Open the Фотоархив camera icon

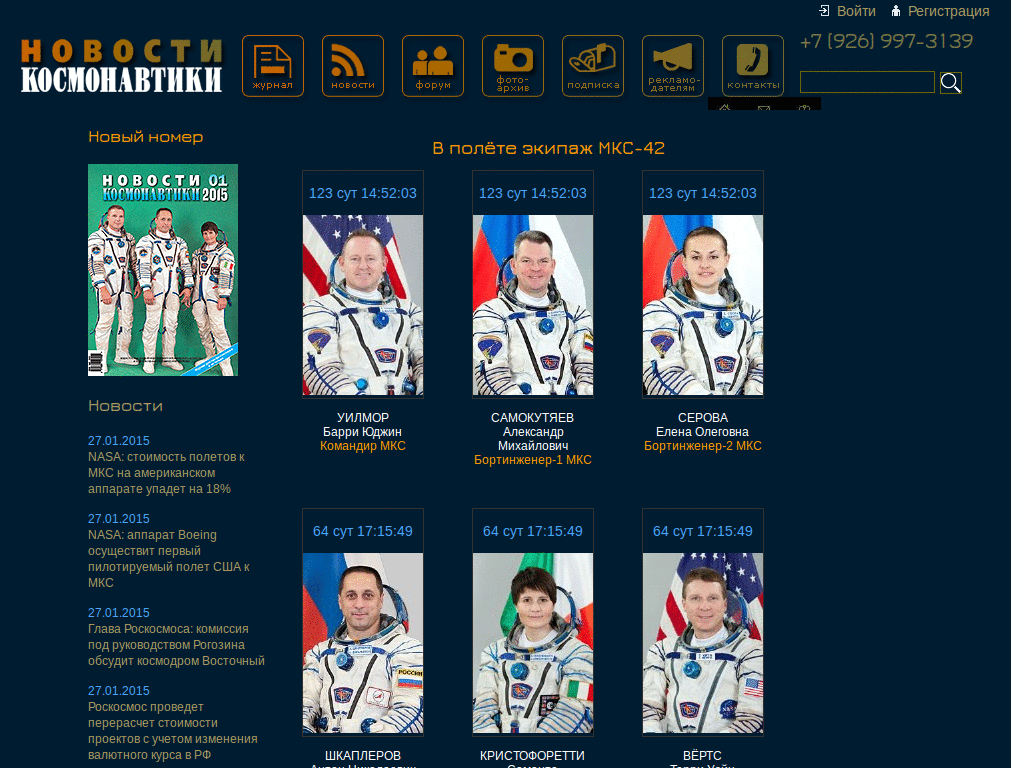click(x=512, y=66)
